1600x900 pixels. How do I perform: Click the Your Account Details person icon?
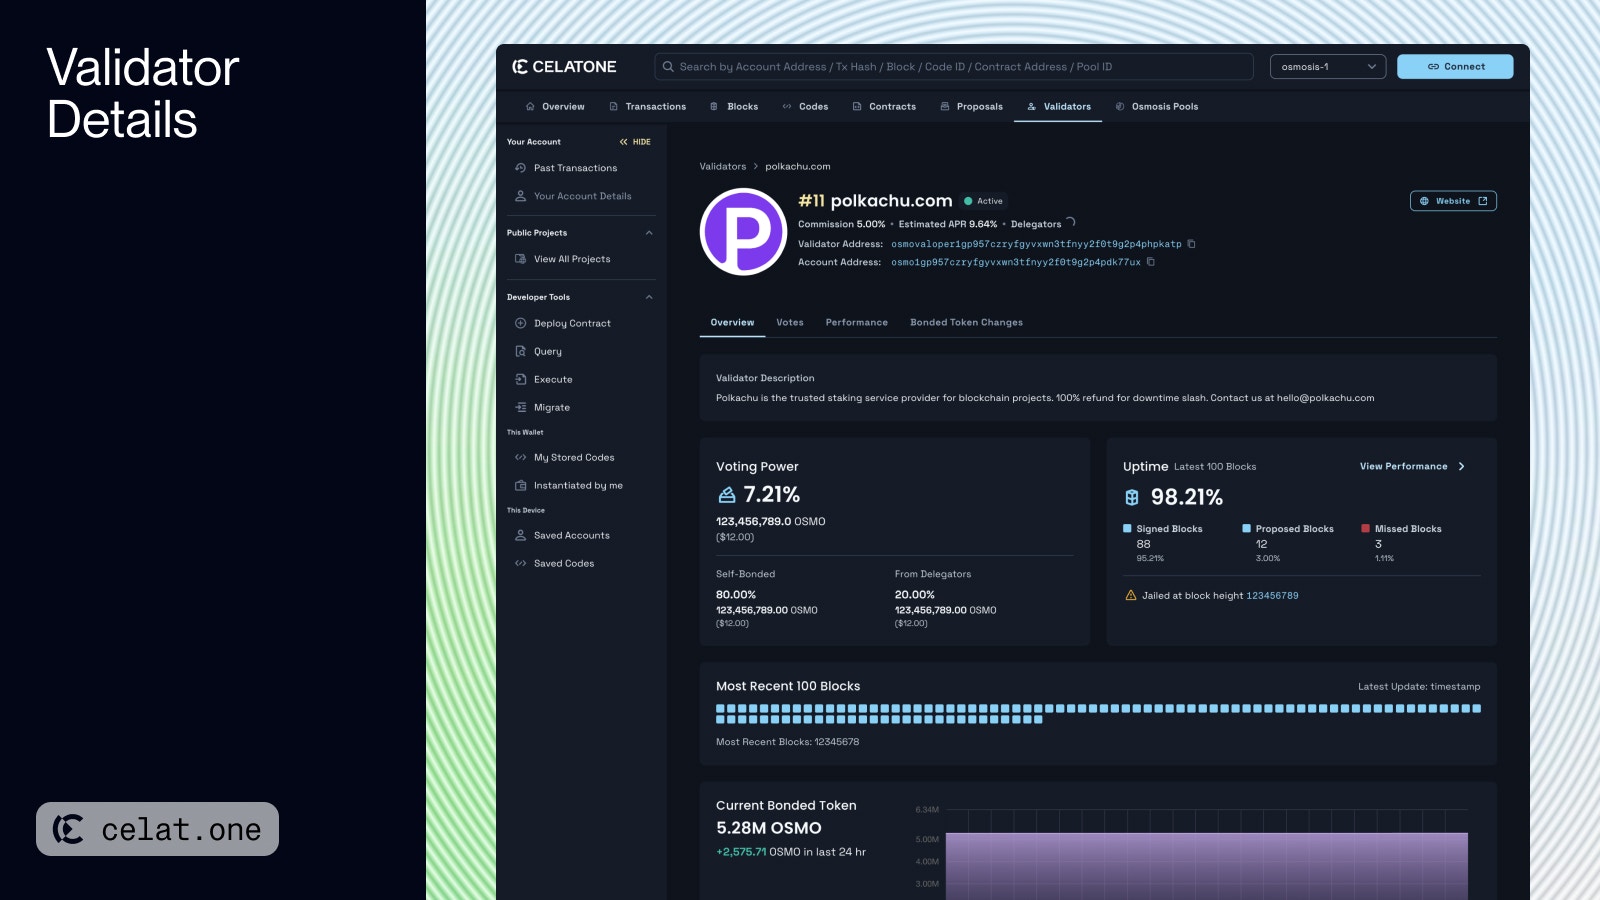[520, 196]
